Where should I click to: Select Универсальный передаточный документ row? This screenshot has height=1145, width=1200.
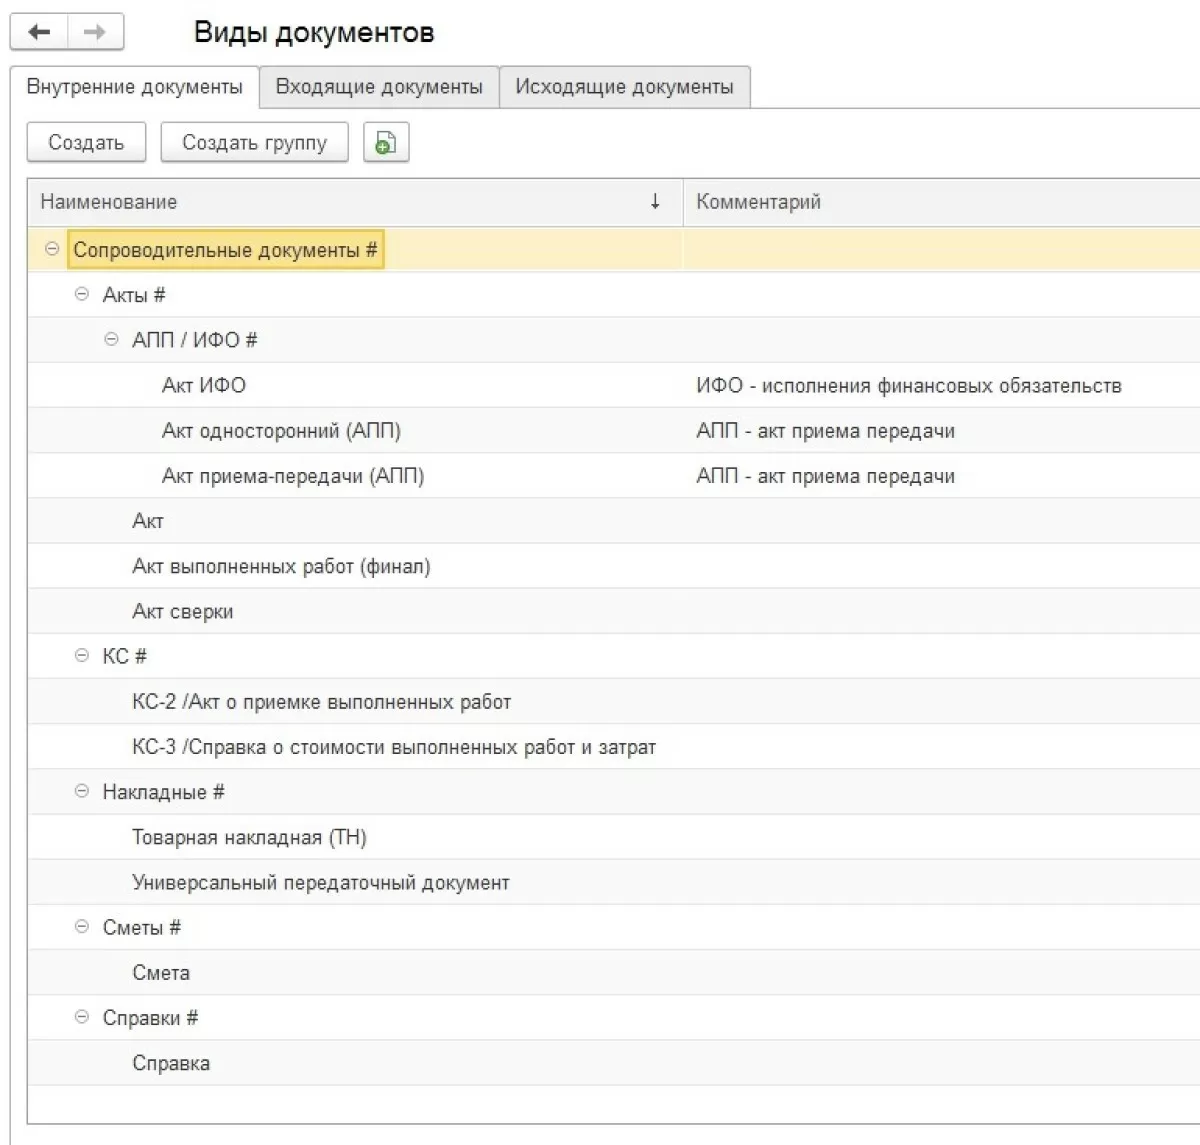[321, 882]
